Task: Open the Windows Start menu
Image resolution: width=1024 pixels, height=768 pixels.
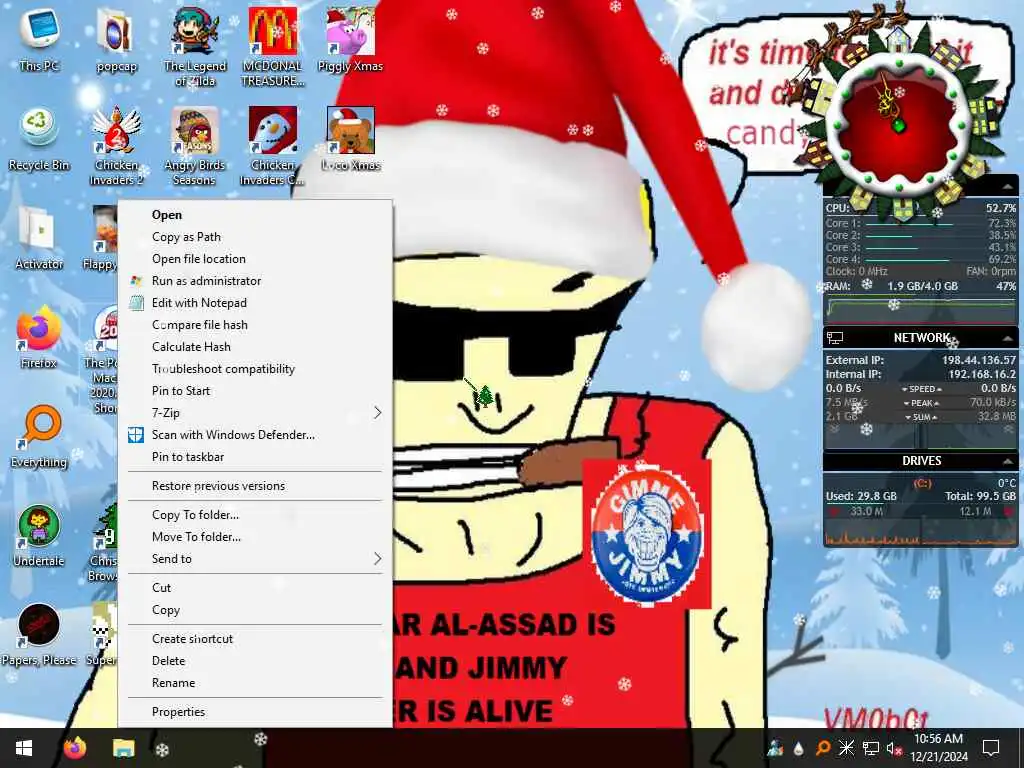Action: coord(24,748)
